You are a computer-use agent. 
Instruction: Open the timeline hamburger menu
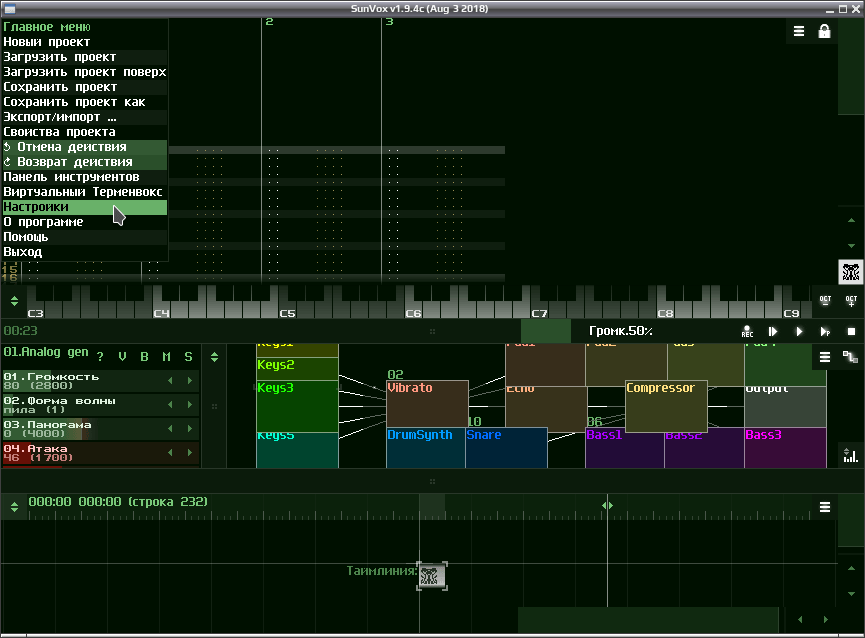coord(825,507)
